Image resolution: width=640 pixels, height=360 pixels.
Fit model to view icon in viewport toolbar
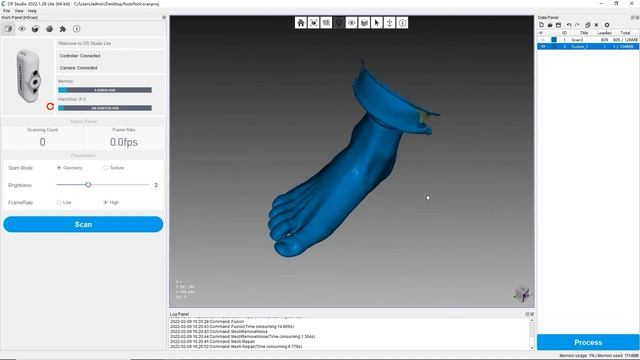(313, 23)
